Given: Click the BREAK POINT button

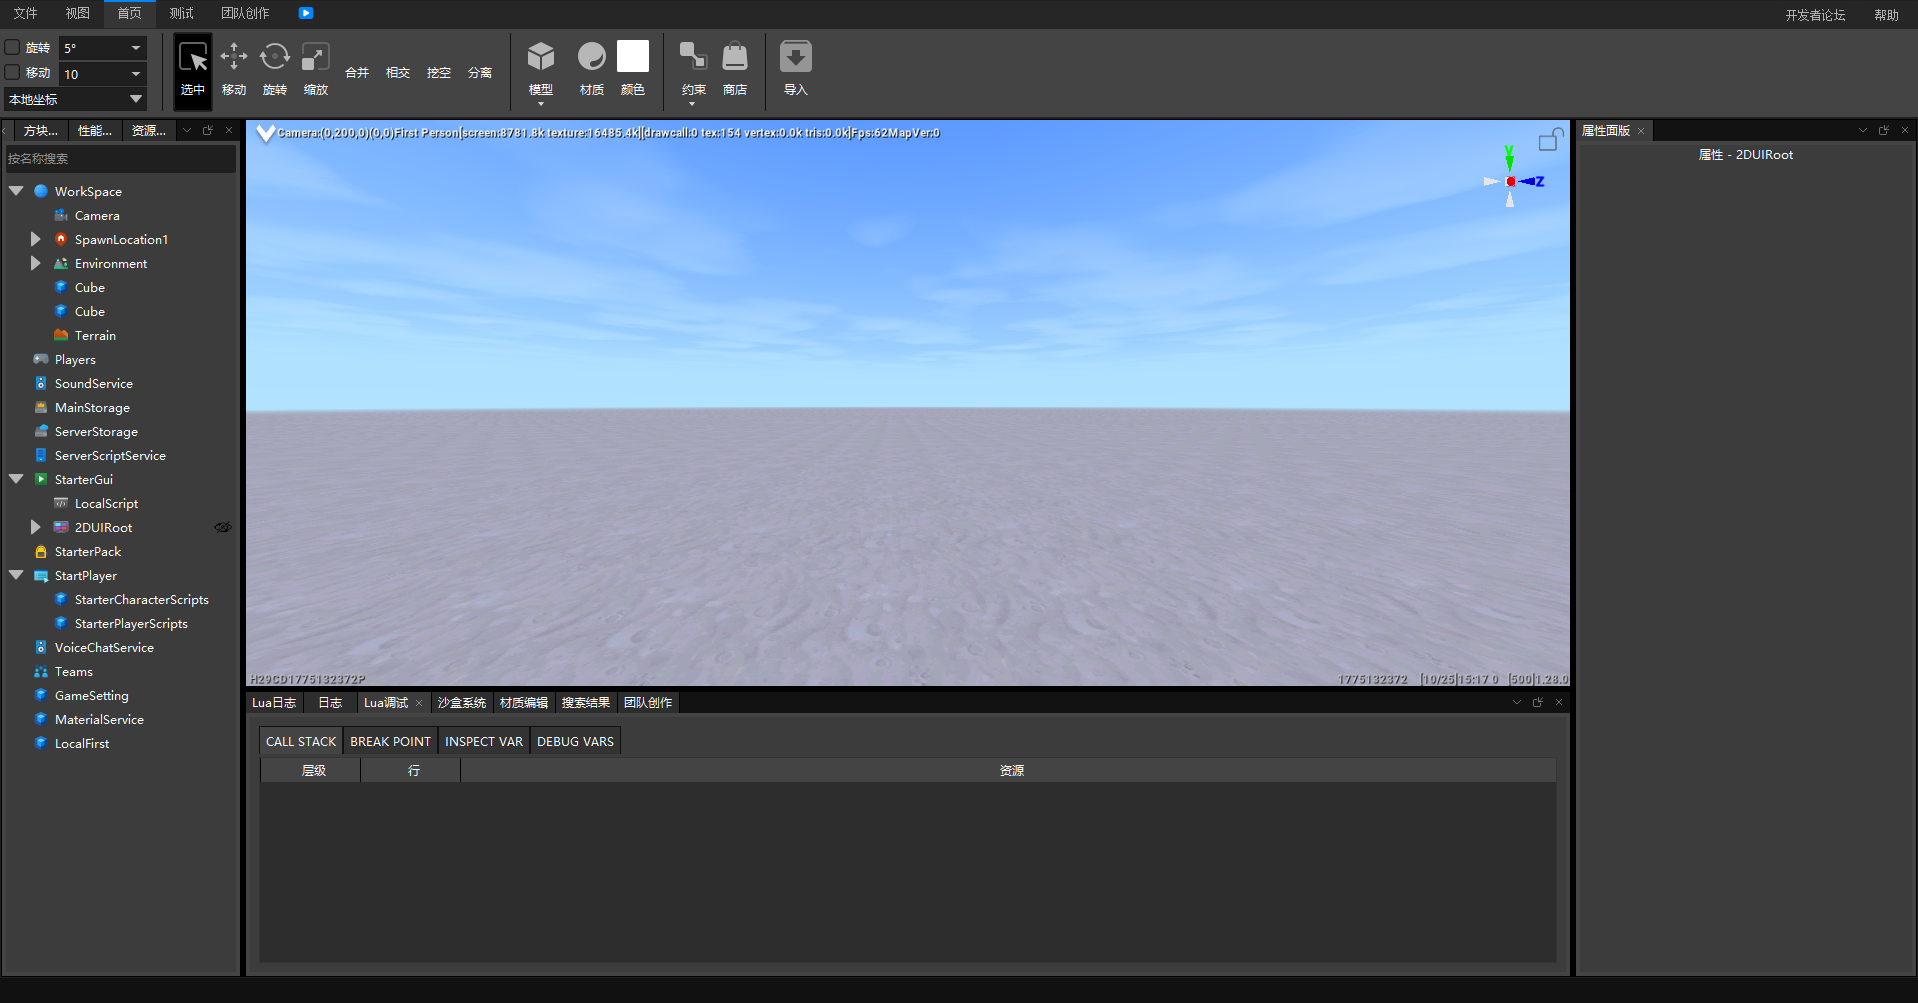Looking at the screenshot, I should 390,741.
